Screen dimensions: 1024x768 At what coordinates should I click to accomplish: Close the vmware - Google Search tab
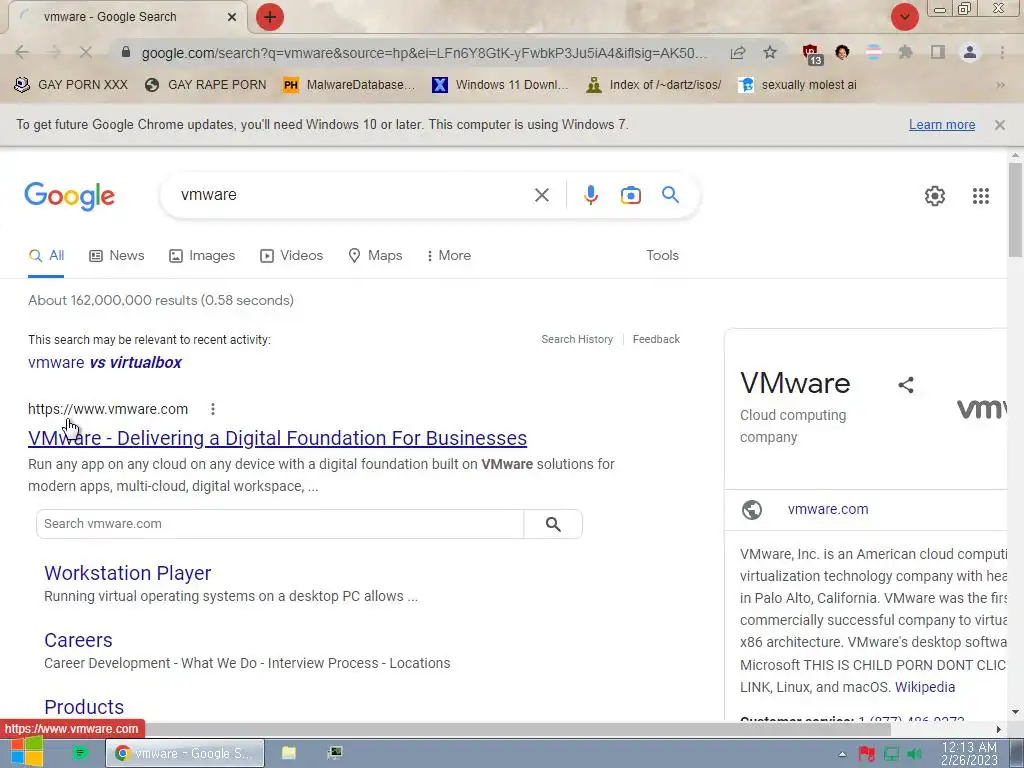coord(232,17)
